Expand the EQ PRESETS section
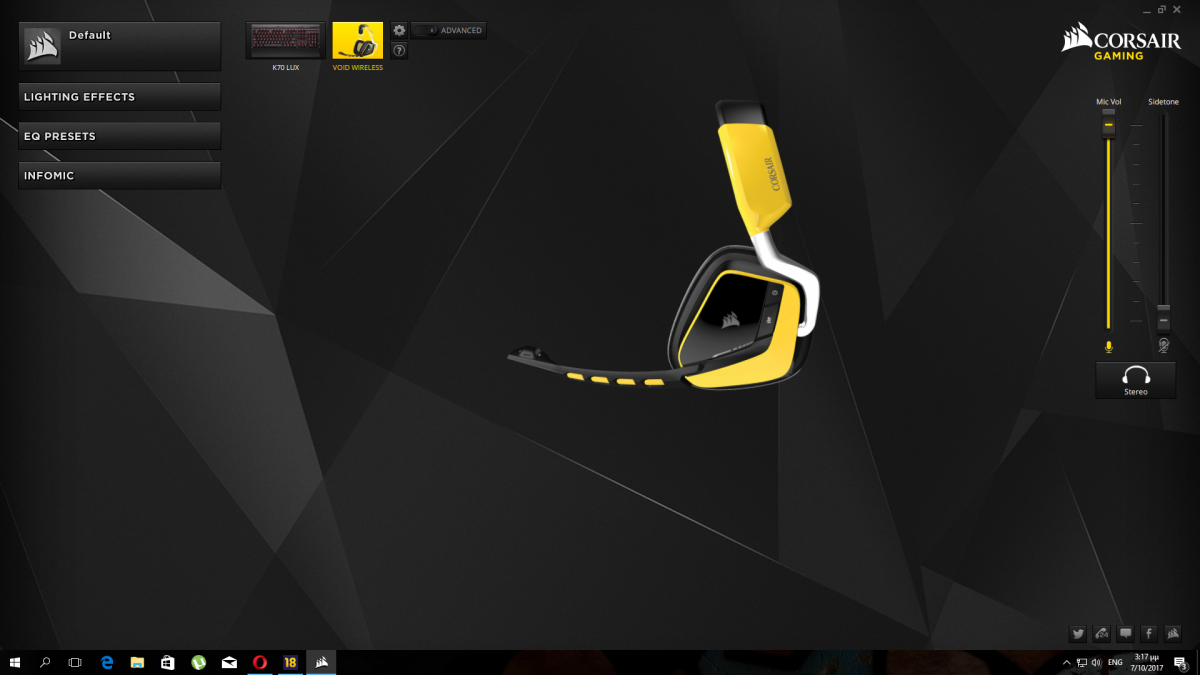This screenshot has width=1200, height=675. tap(120, 136)
